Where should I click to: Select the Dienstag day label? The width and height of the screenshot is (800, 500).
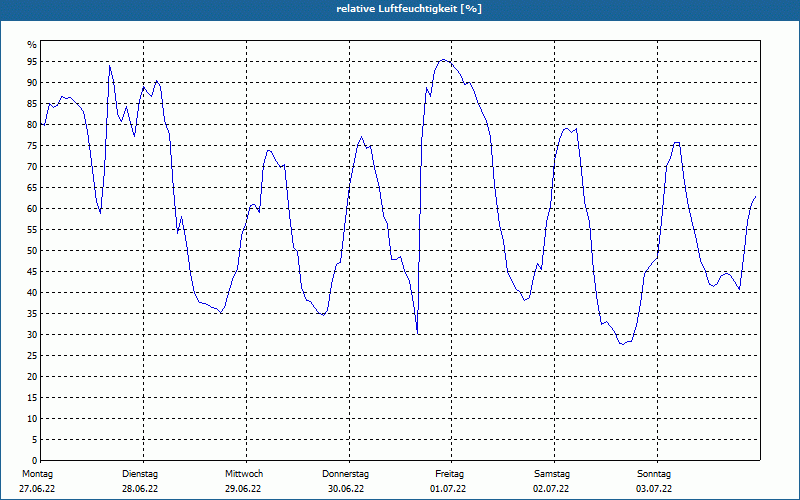coord(140,474)
